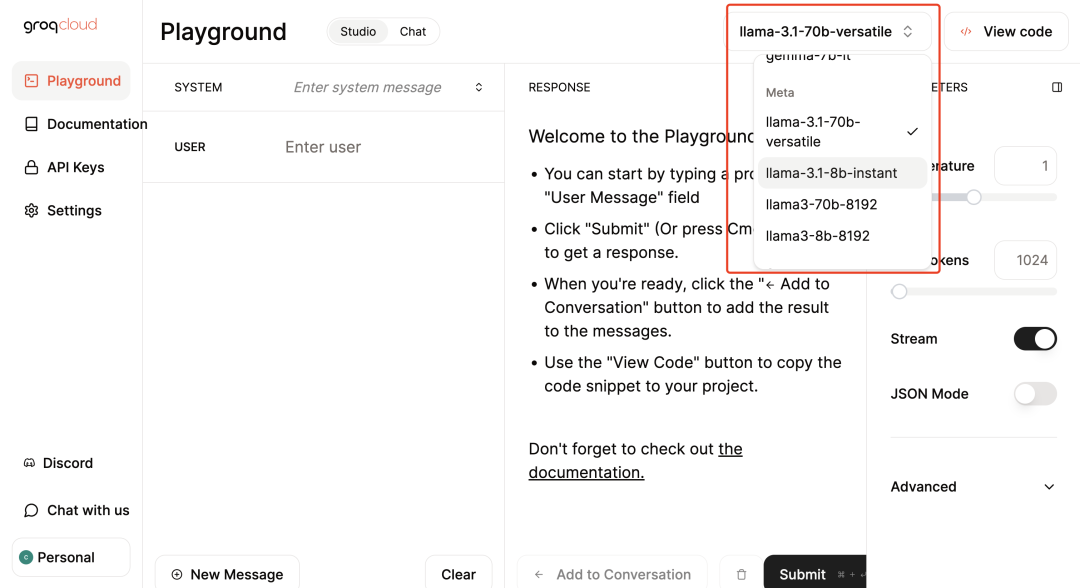
Task: Disable the Stream toggle
Action: [1035, 339]
